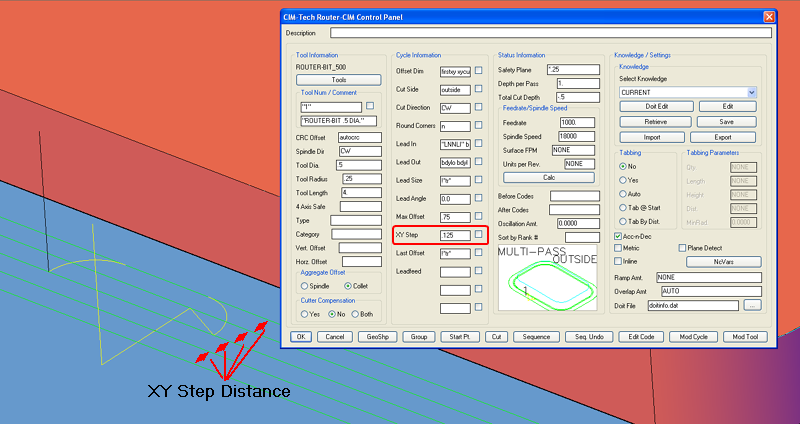Click the Calc button
This screenshot has width=800, height=424.
549,178
